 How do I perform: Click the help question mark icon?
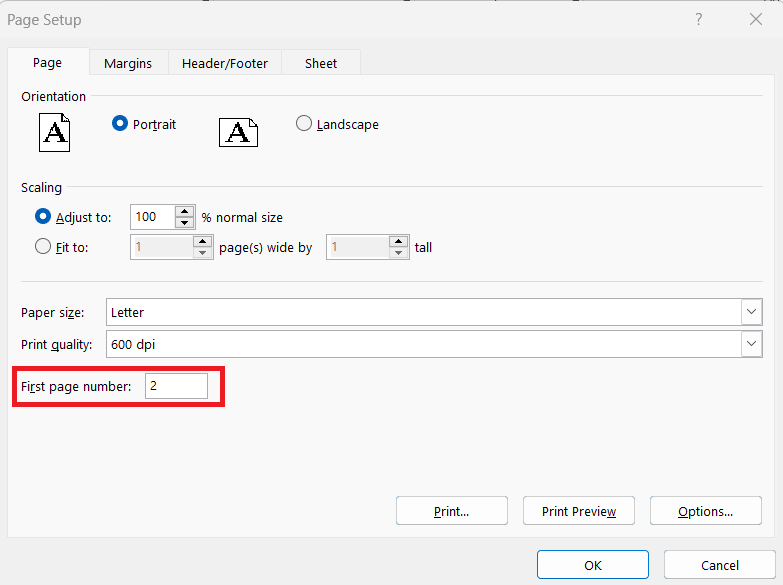click(699, 19)
